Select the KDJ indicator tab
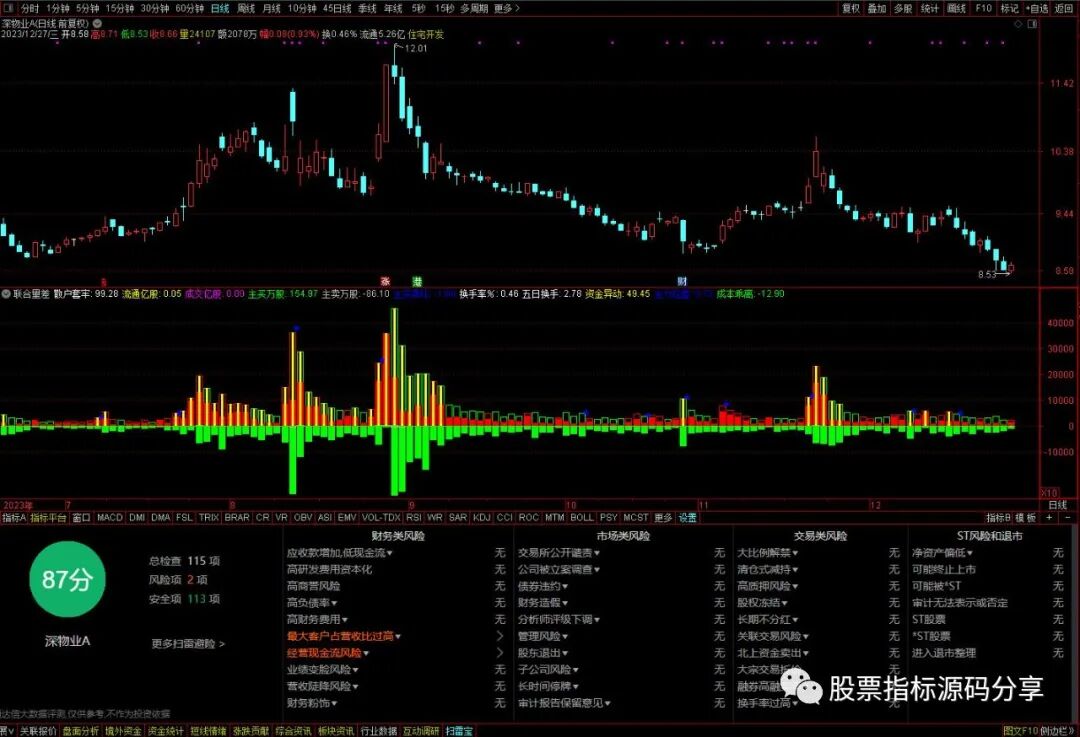The image size is (1080, 737). pos(481,517)
